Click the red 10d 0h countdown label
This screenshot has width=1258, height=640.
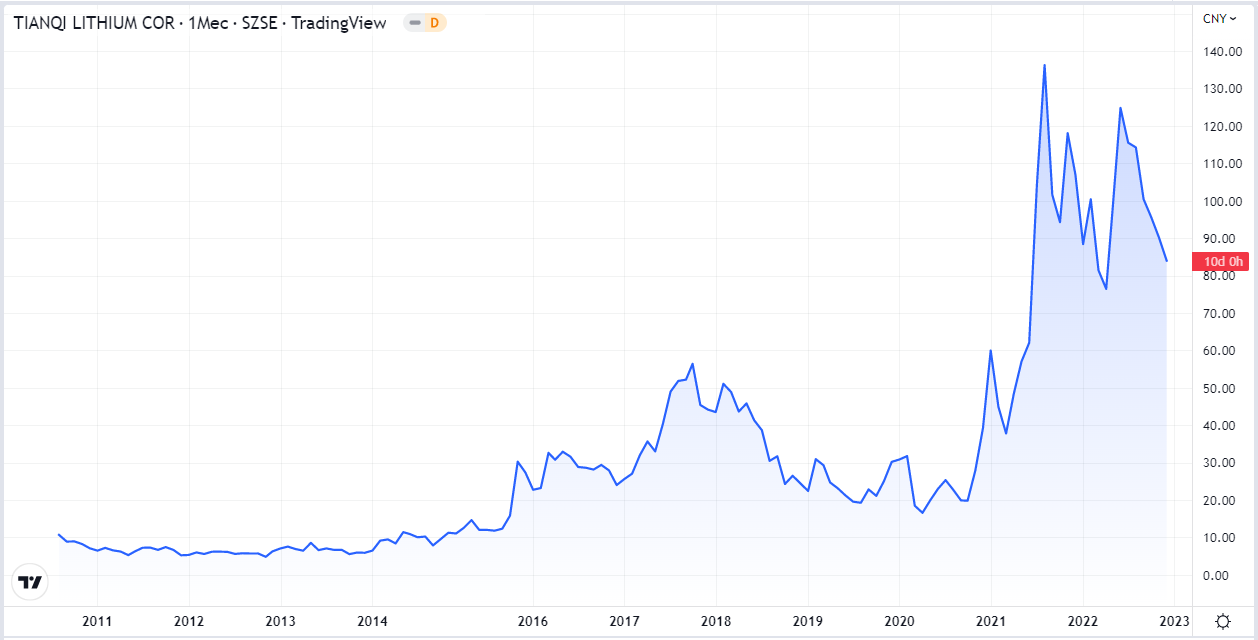pyautogui.click(x=1222, y=262)
